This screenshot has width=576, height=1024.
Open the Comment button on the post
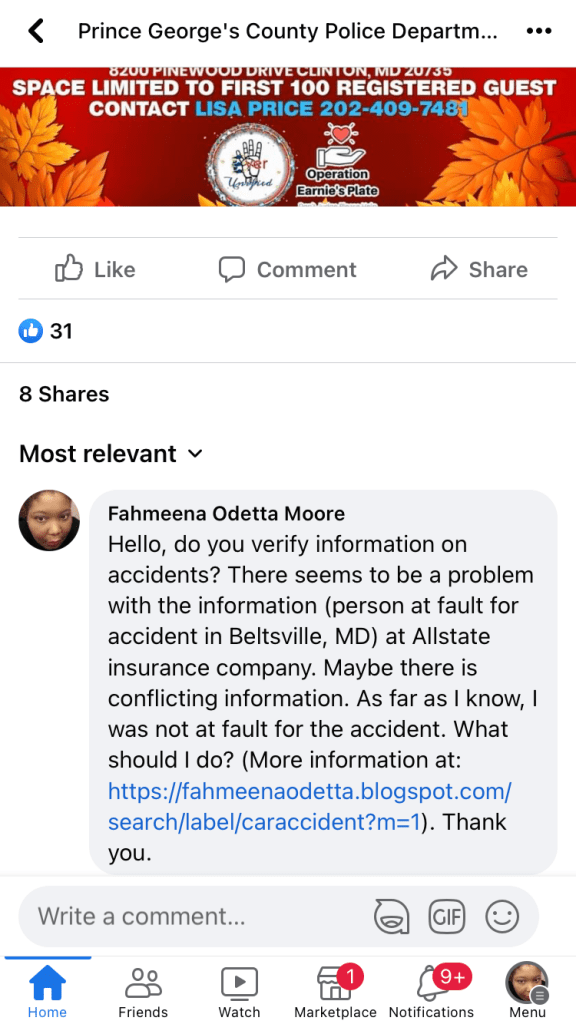point(287,268)
